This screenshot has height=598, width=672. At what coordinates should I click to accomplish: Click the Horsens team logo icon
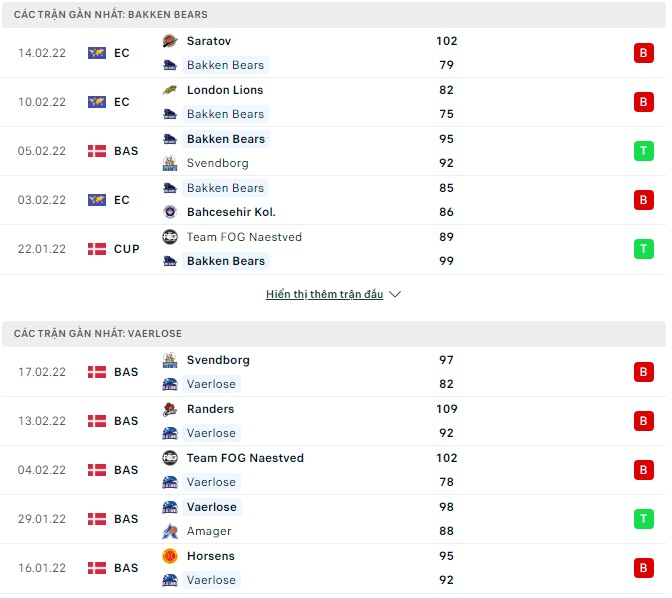(x=170, y=556)
